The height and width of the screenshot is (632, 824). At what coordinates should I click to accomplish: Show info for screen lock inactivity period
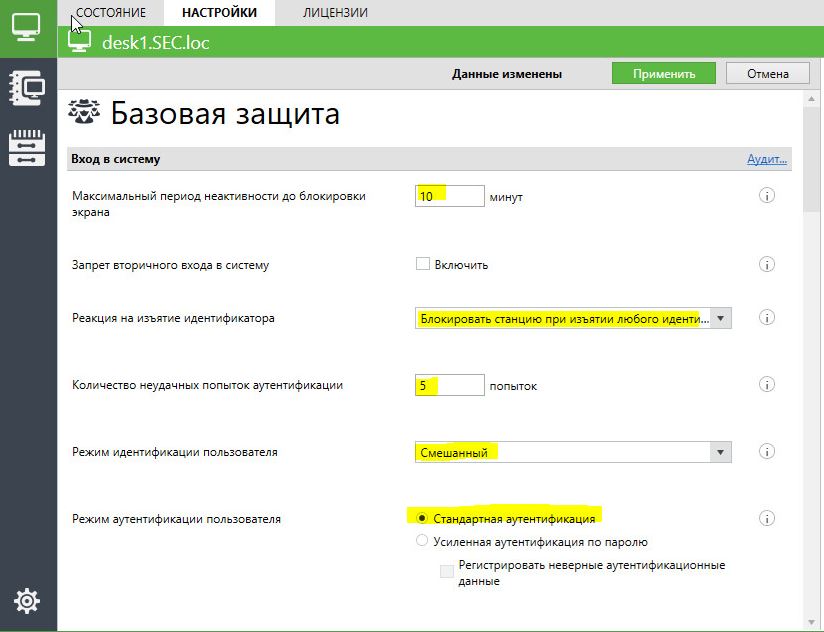[x=767, y=196]
